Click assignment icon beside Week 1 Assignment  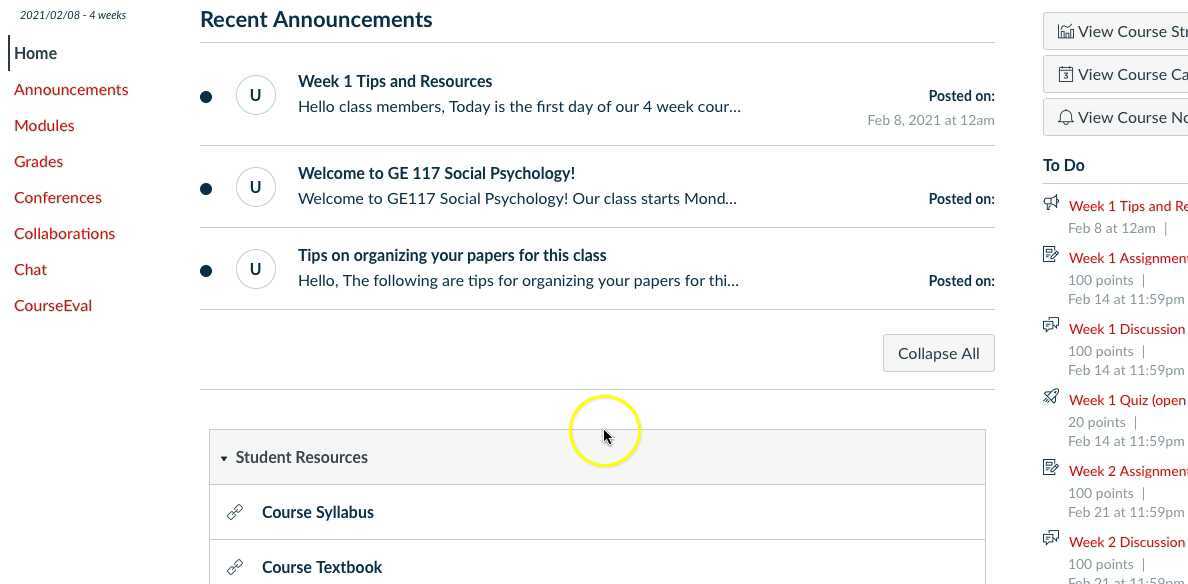point(1051,255)
